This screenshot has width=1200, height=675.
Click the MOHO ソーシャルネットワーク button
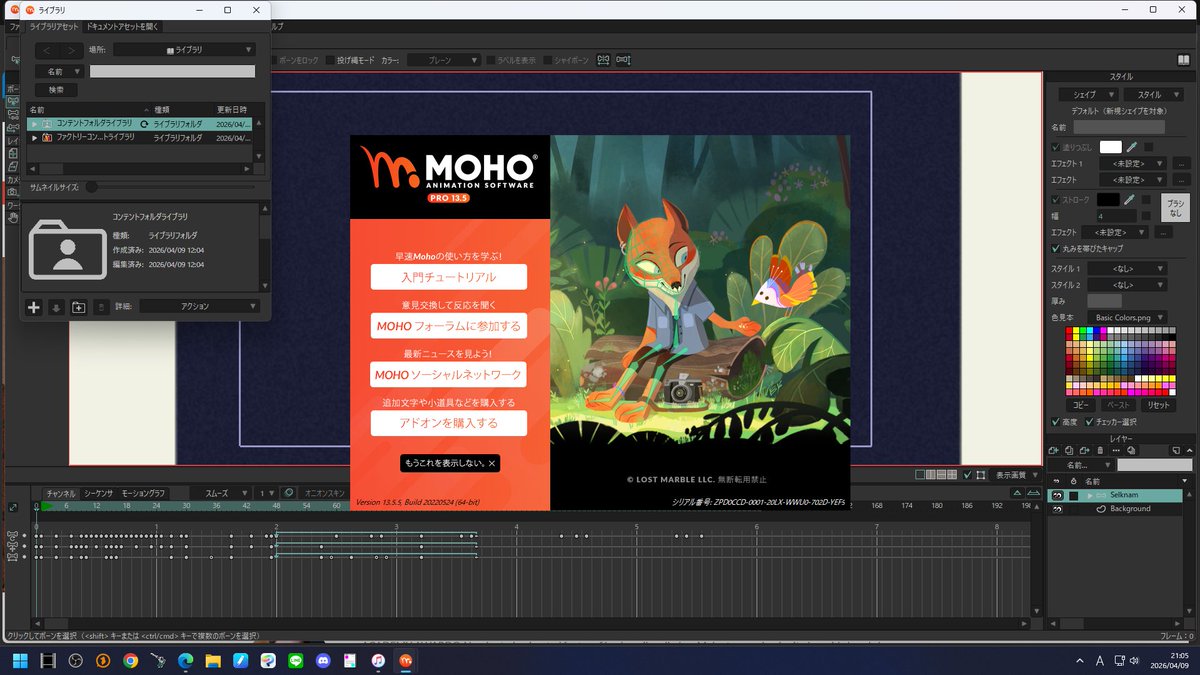coord(448,375)
